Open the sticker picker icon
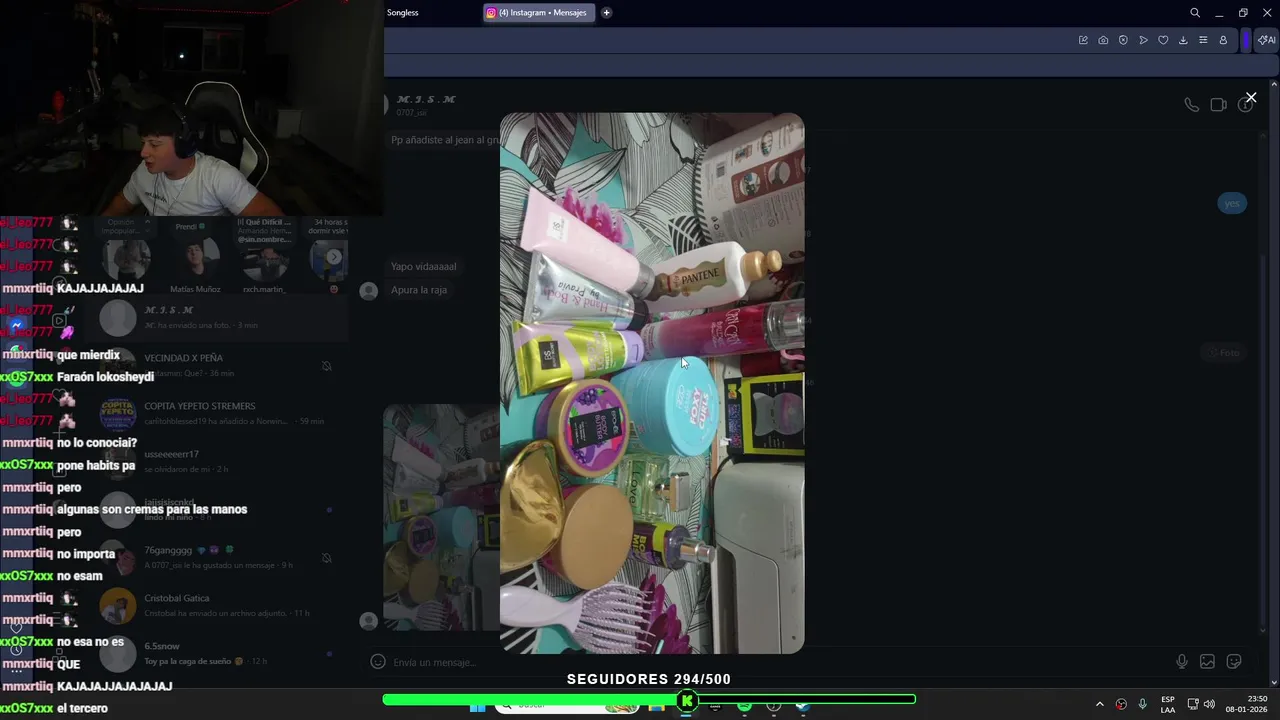Image resolution: width=1280 pixels, height=720 pixels. tap(1234, 661)
